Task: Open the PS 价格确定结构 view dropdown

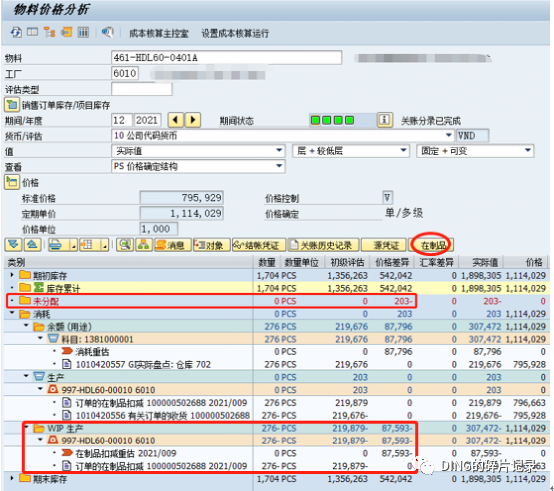Action: point(279,166)
